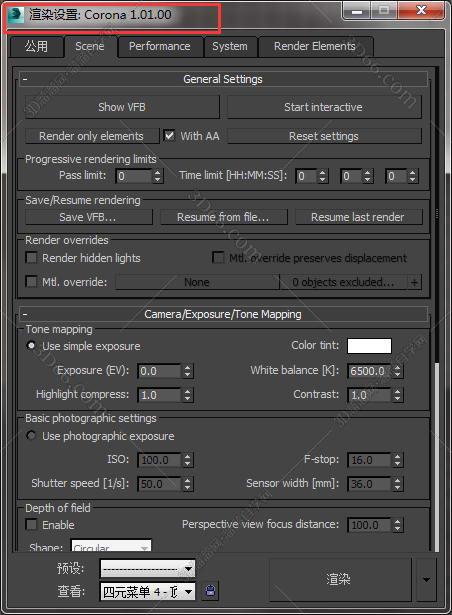Select Use photographic exposure radio button
The height and width of the screenshot is (615, 452).
[31, 436]
